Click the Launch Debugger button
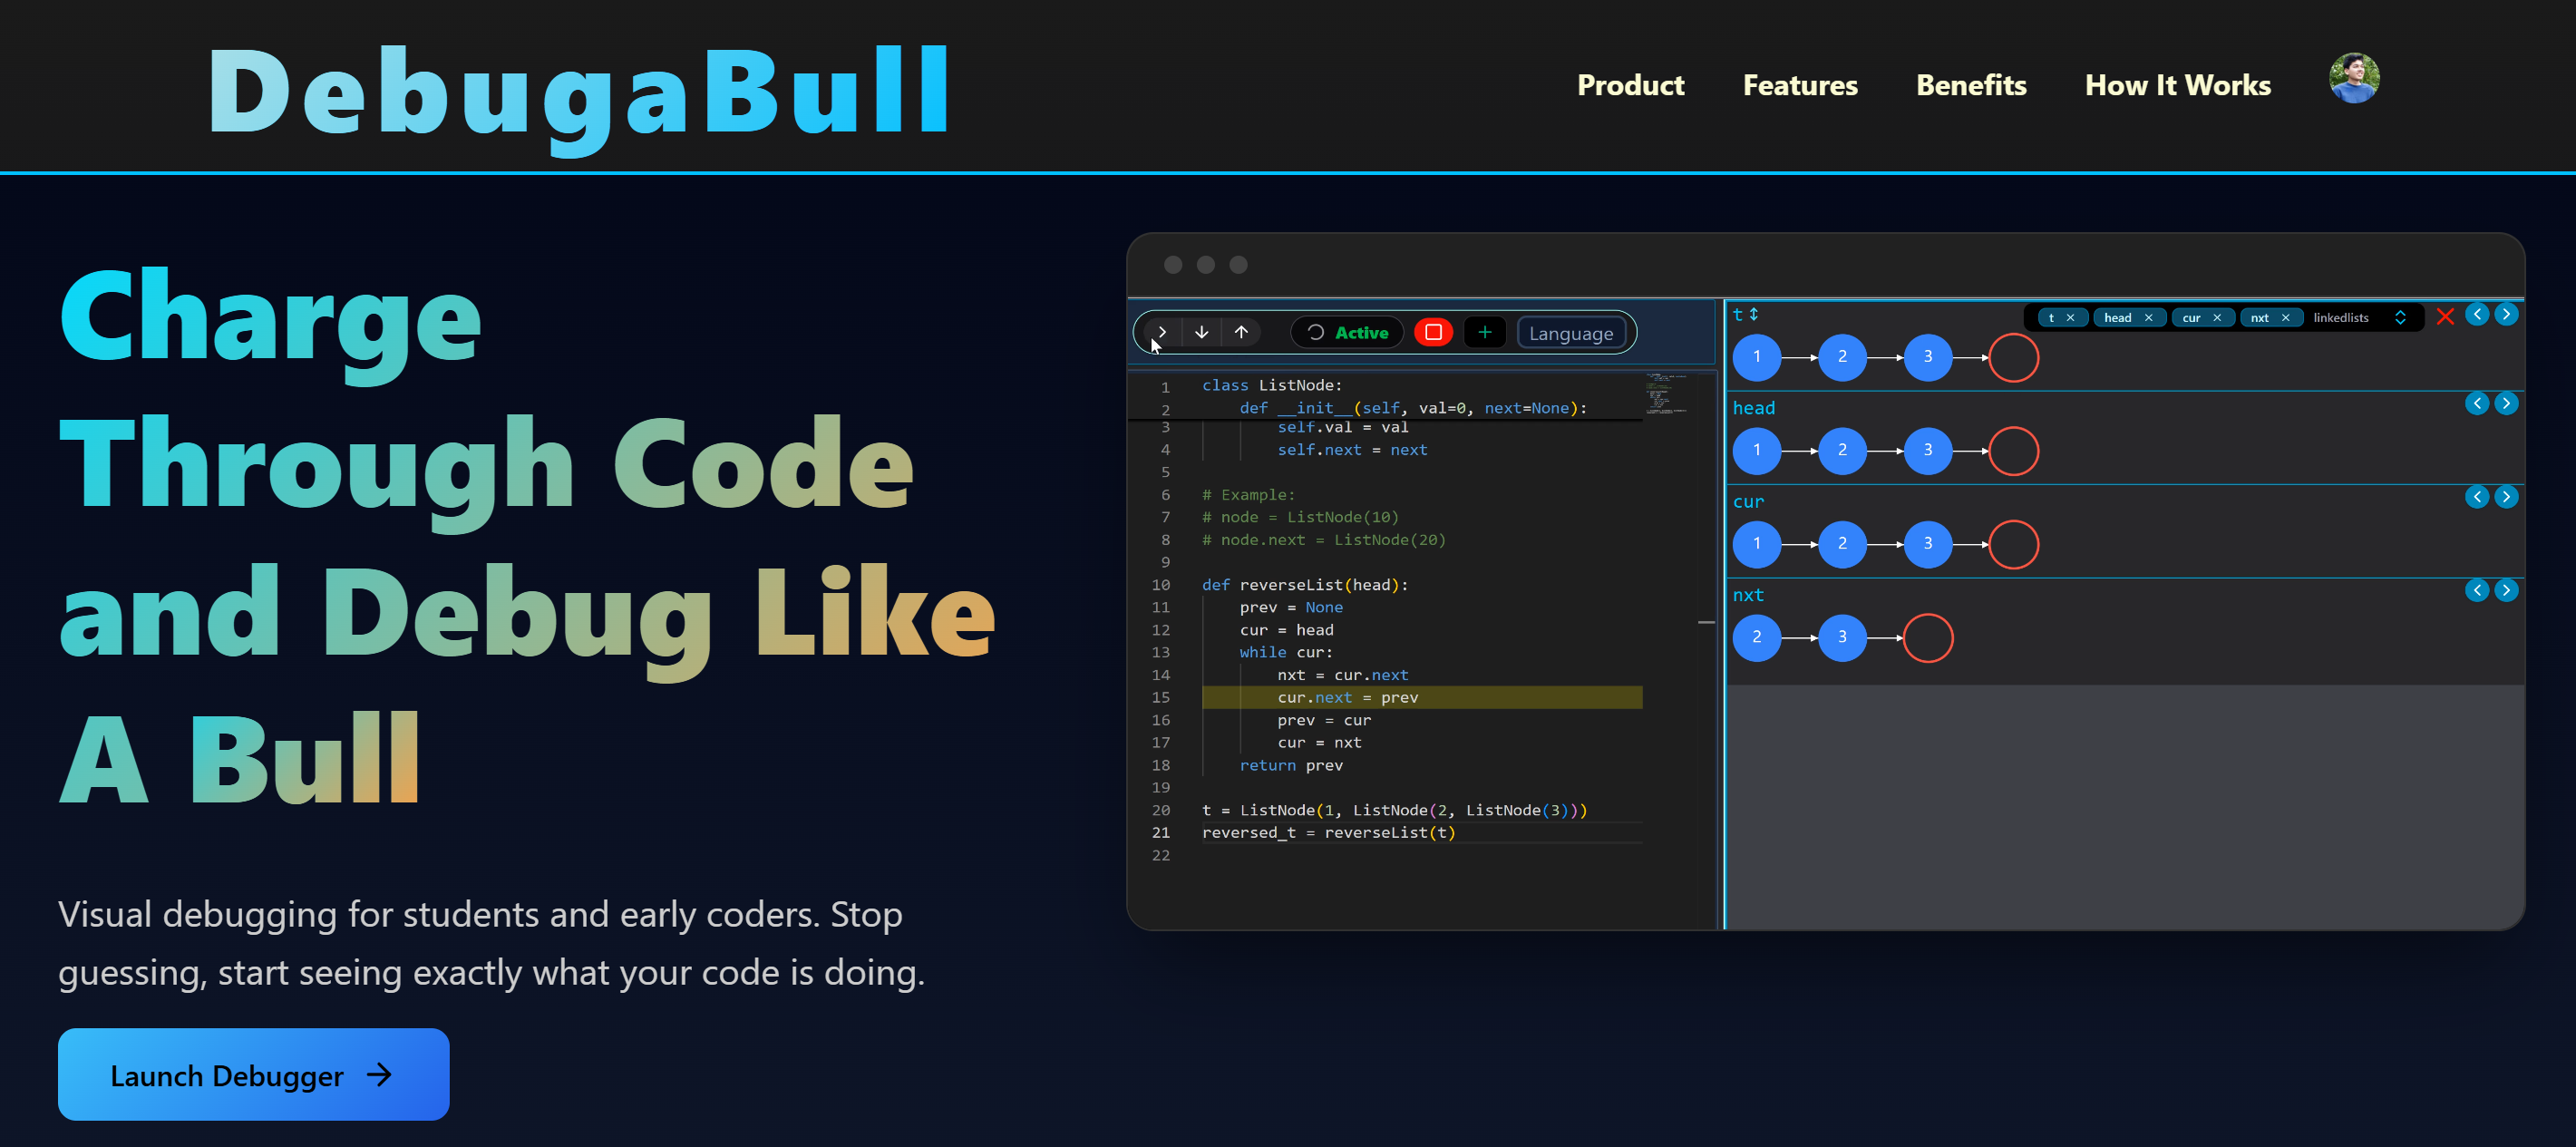The image size is (2576, 1147). point(253,1075)
